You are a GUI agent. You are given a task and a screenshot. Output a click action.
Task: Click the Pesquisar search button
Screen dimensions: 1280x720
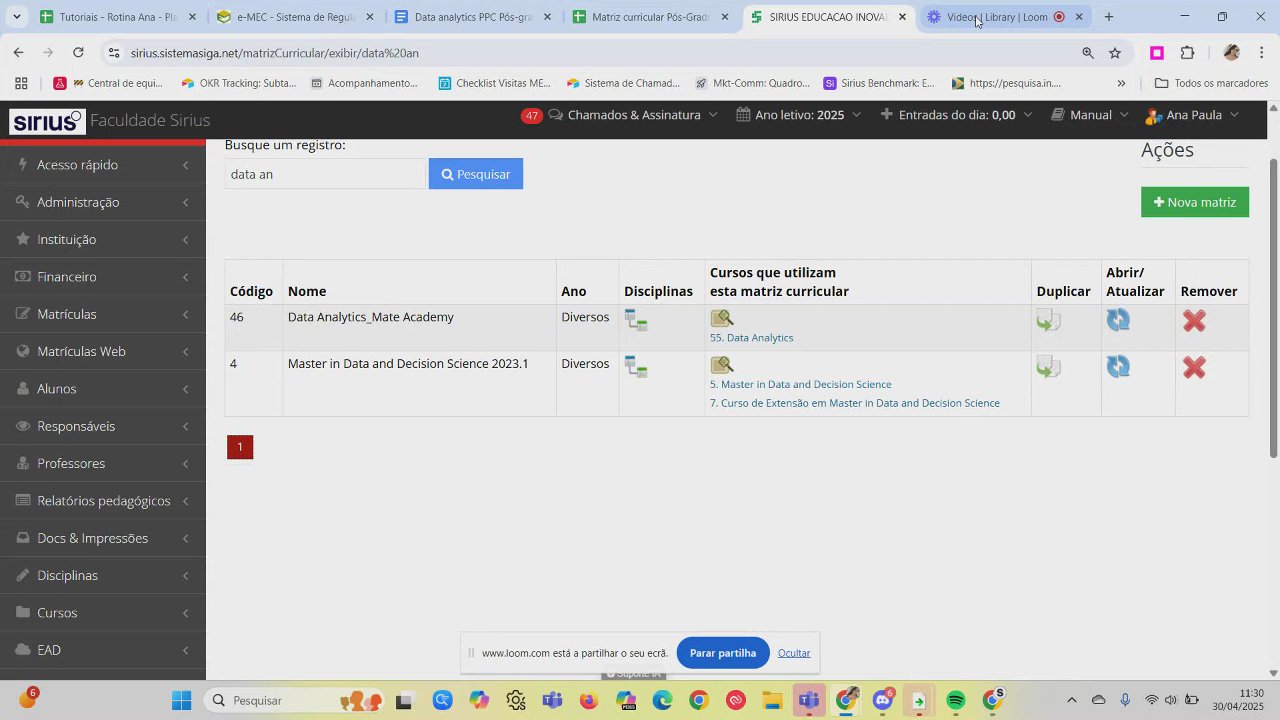(x=476, y=174)
